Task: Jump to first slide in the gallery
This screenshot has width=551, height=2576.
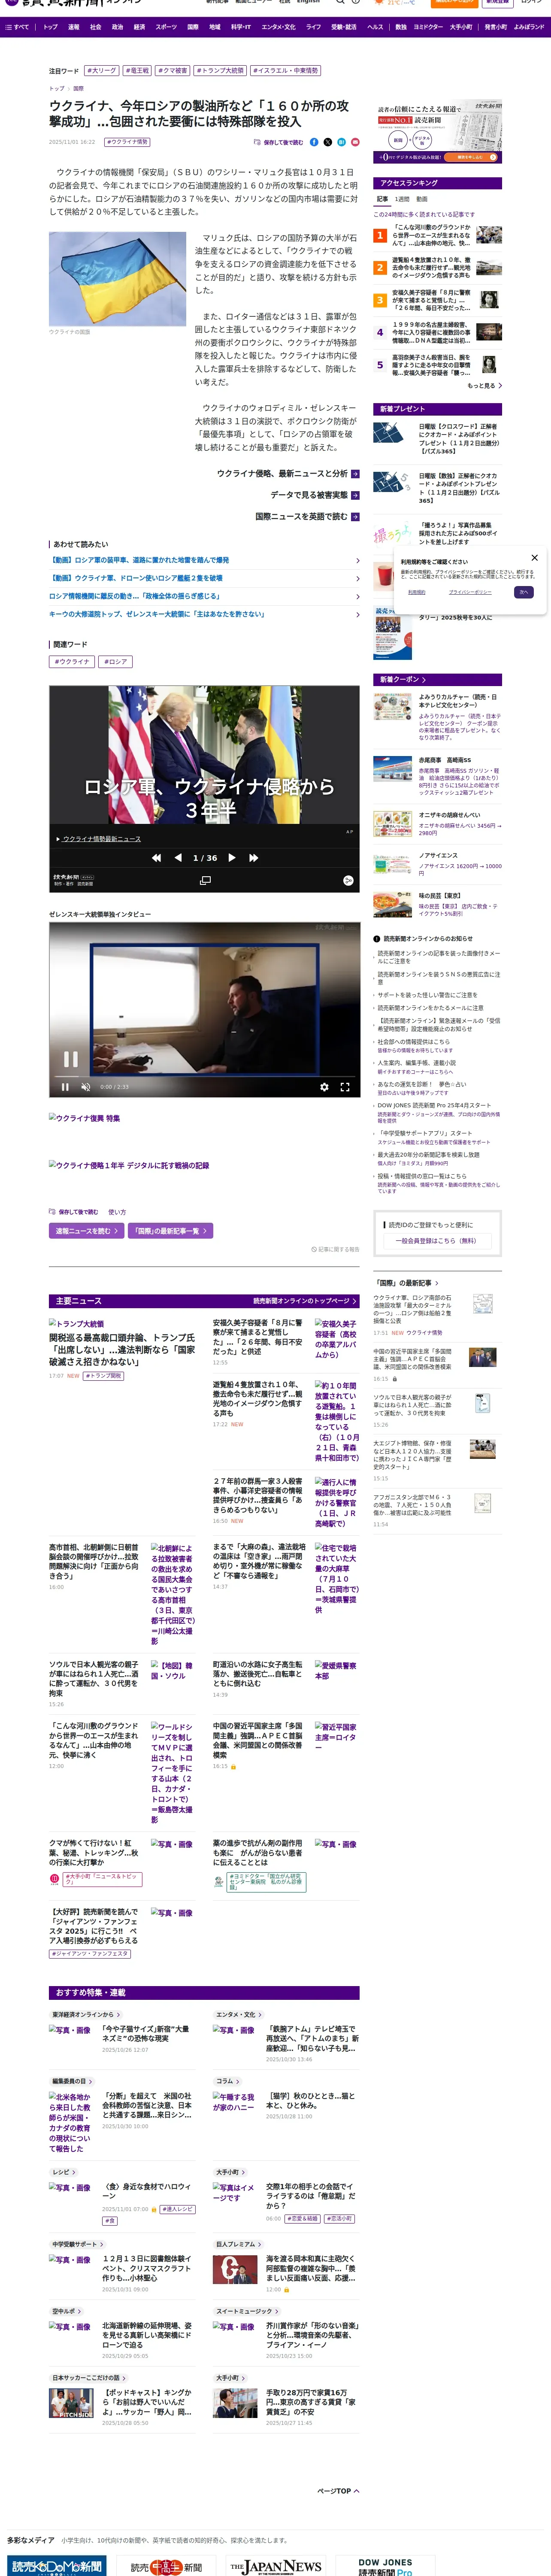Action: (x=156, y=858)
